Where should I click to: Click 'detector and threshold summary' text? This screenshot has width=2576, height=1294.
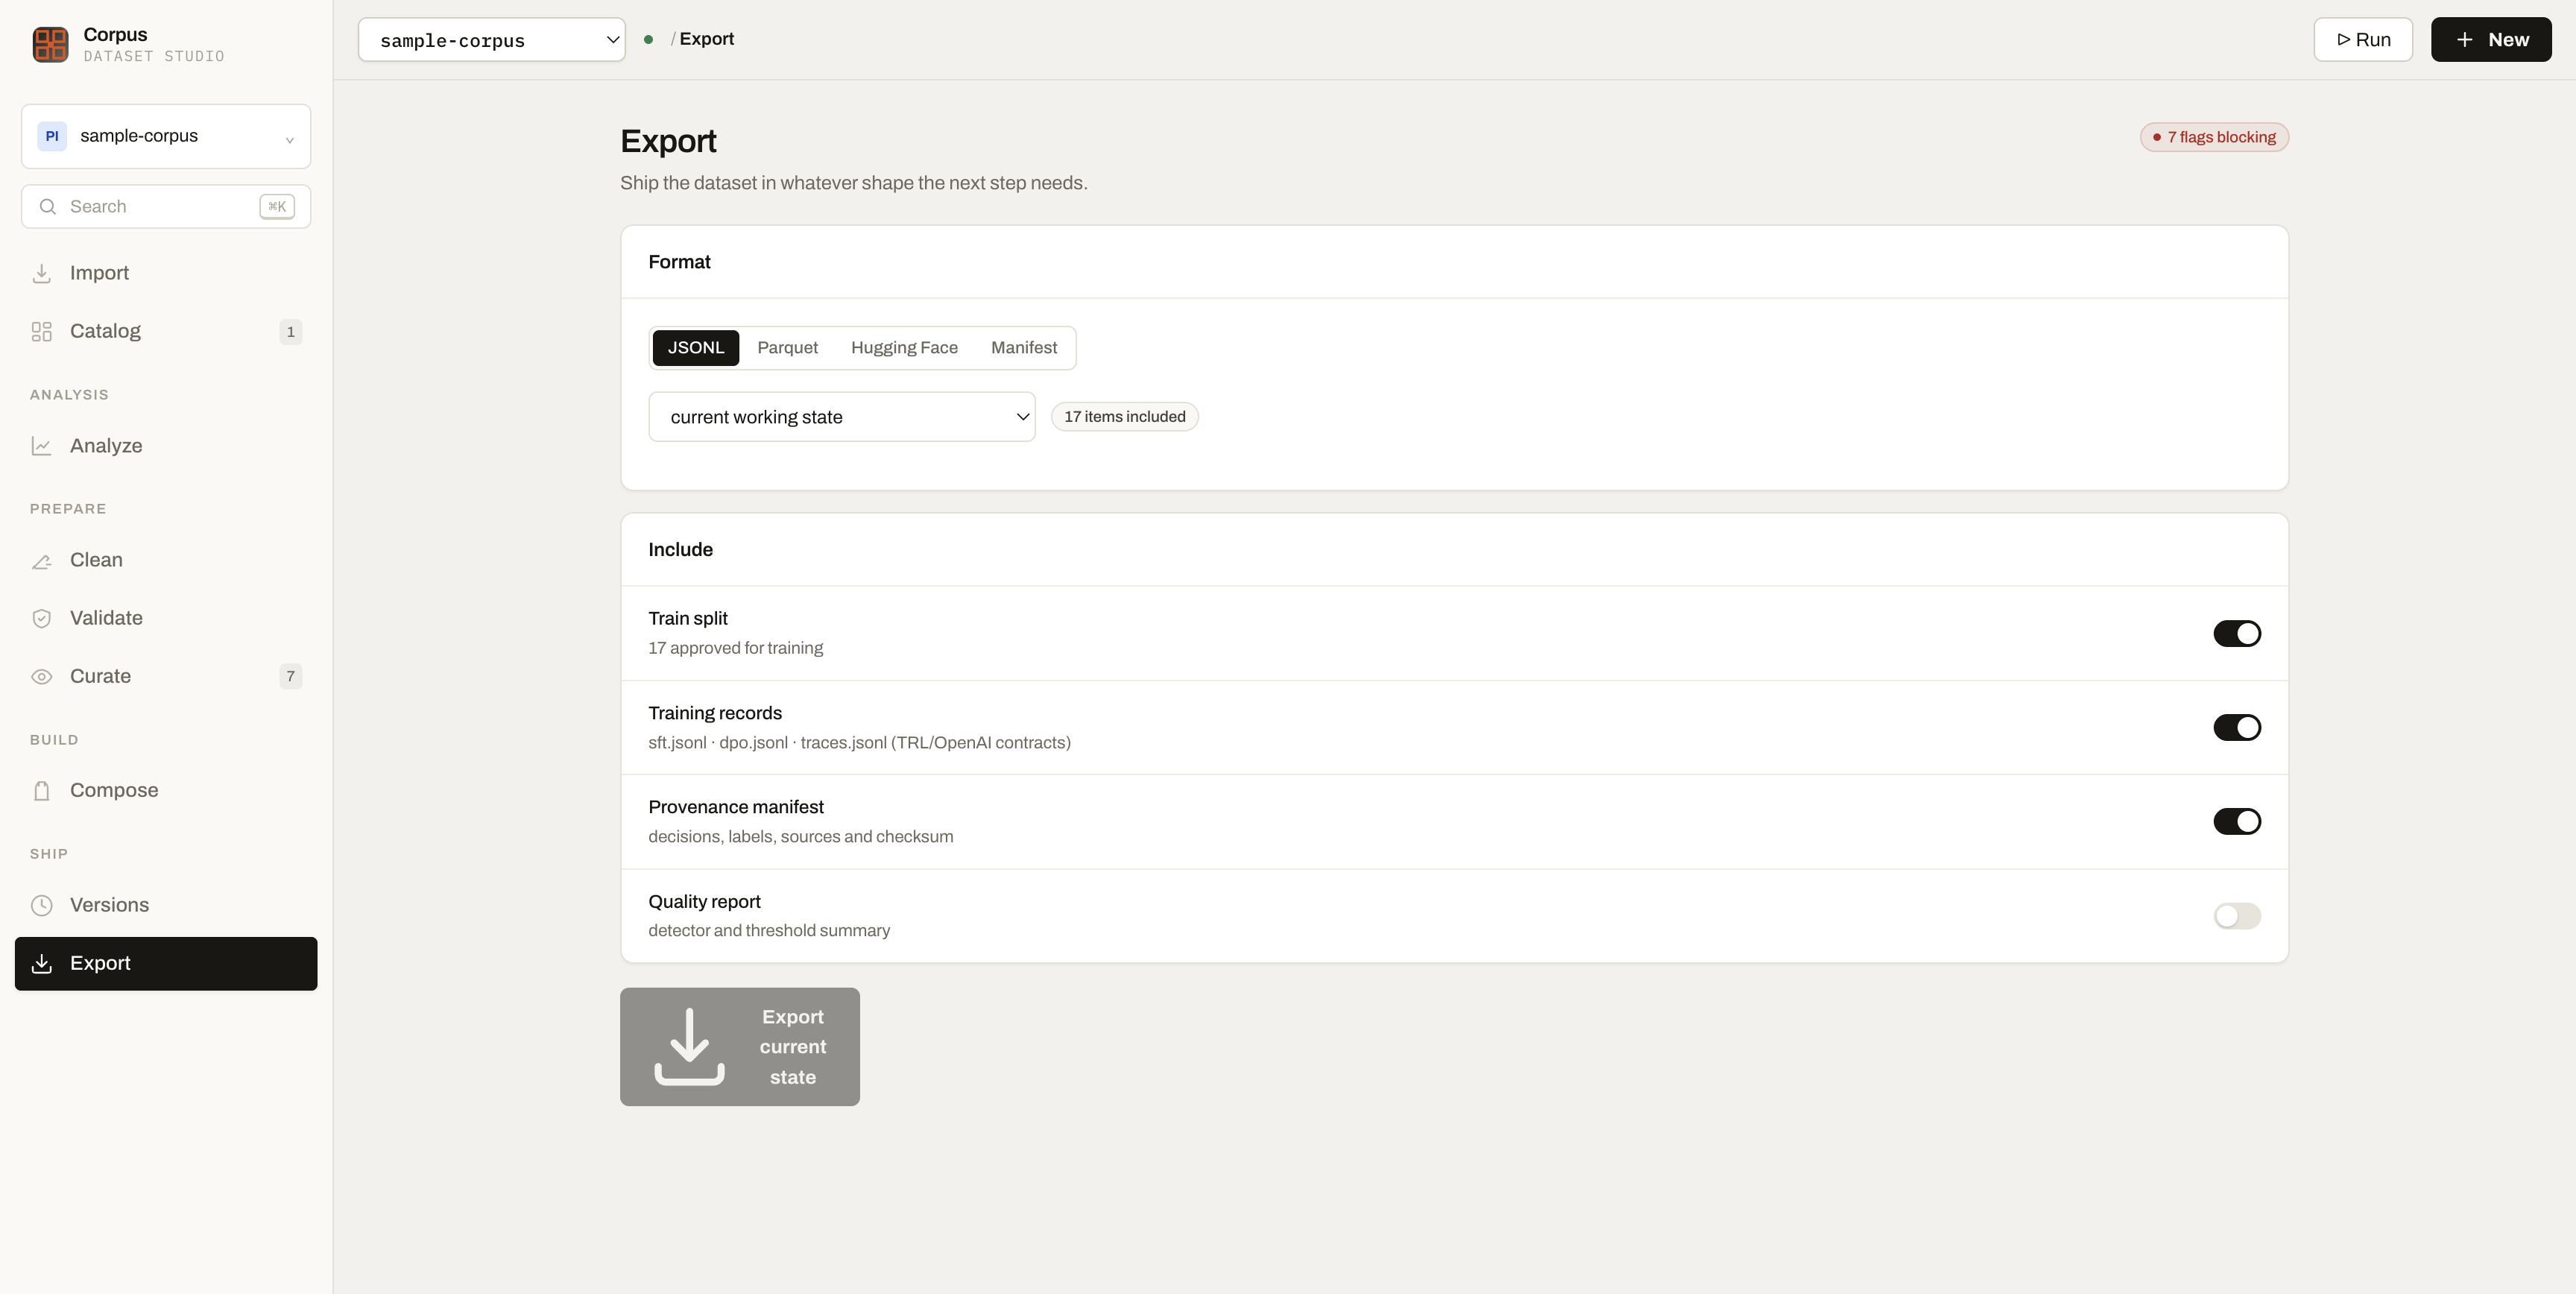769,931
